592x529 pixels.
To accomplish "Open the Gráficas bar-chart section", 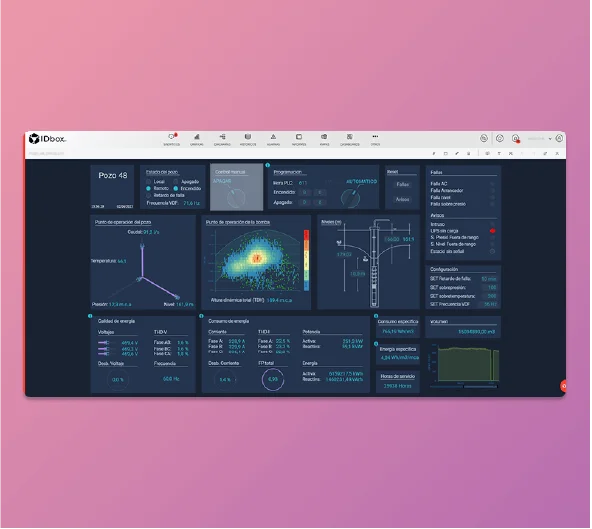I will click(x=197, y=139).
